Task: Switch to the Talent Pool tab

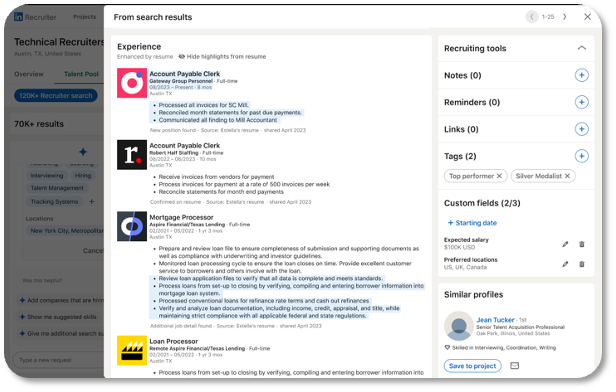Action: pyautogui.click(x=81, y=74)
